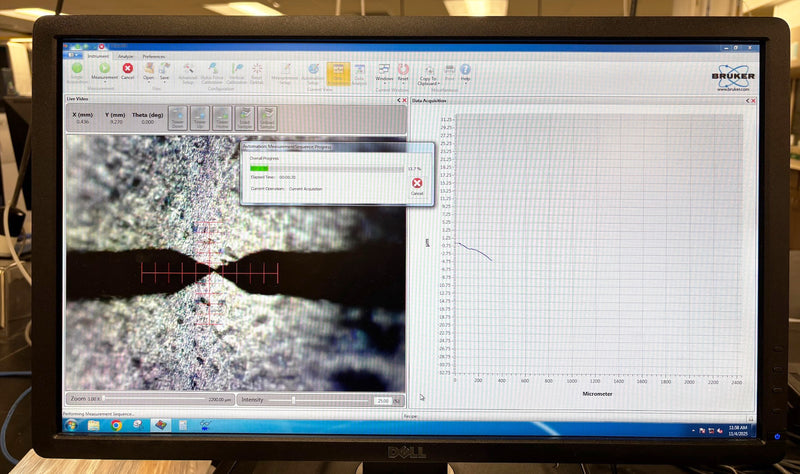Collapse the Data Acquisition panel arrow
800x474 pixels.
(747, 101)
